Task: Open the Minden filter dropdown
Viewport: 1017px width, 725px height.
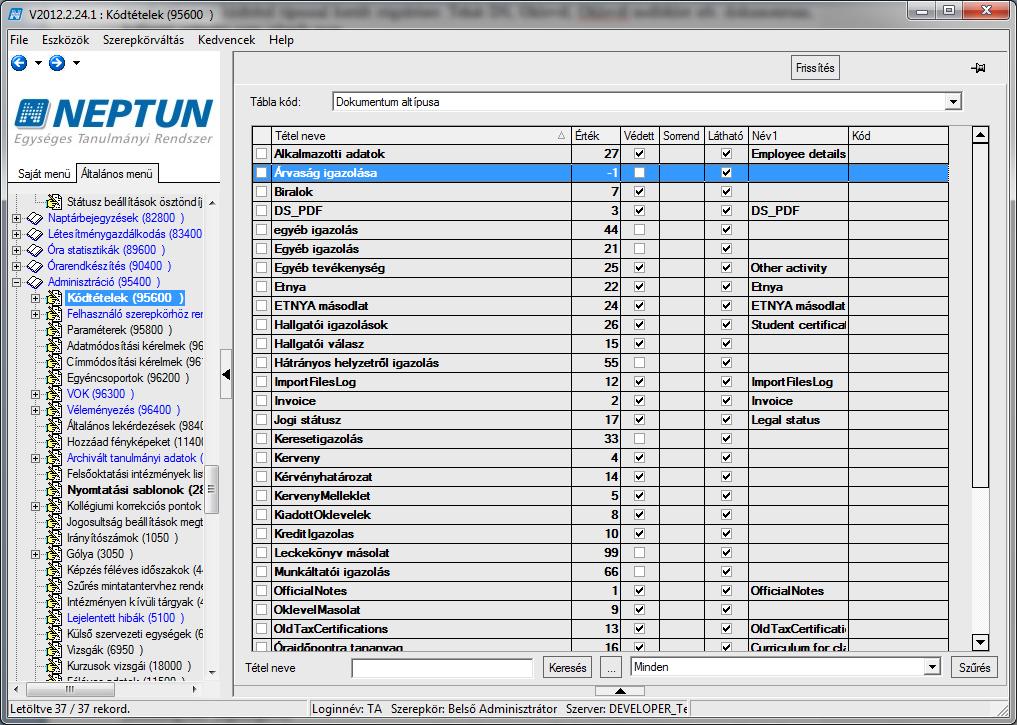Action: [x=932, y=667]
